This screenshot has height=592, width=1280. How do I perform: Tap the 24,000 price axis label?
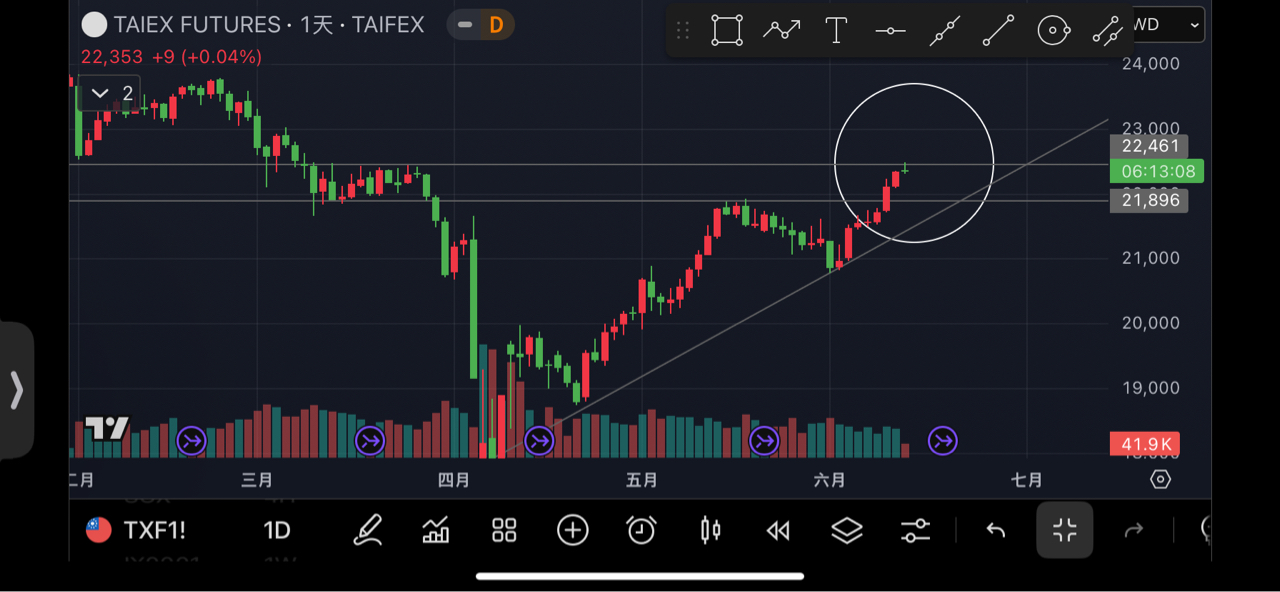pyautogui.click(x=1151, y=64)
